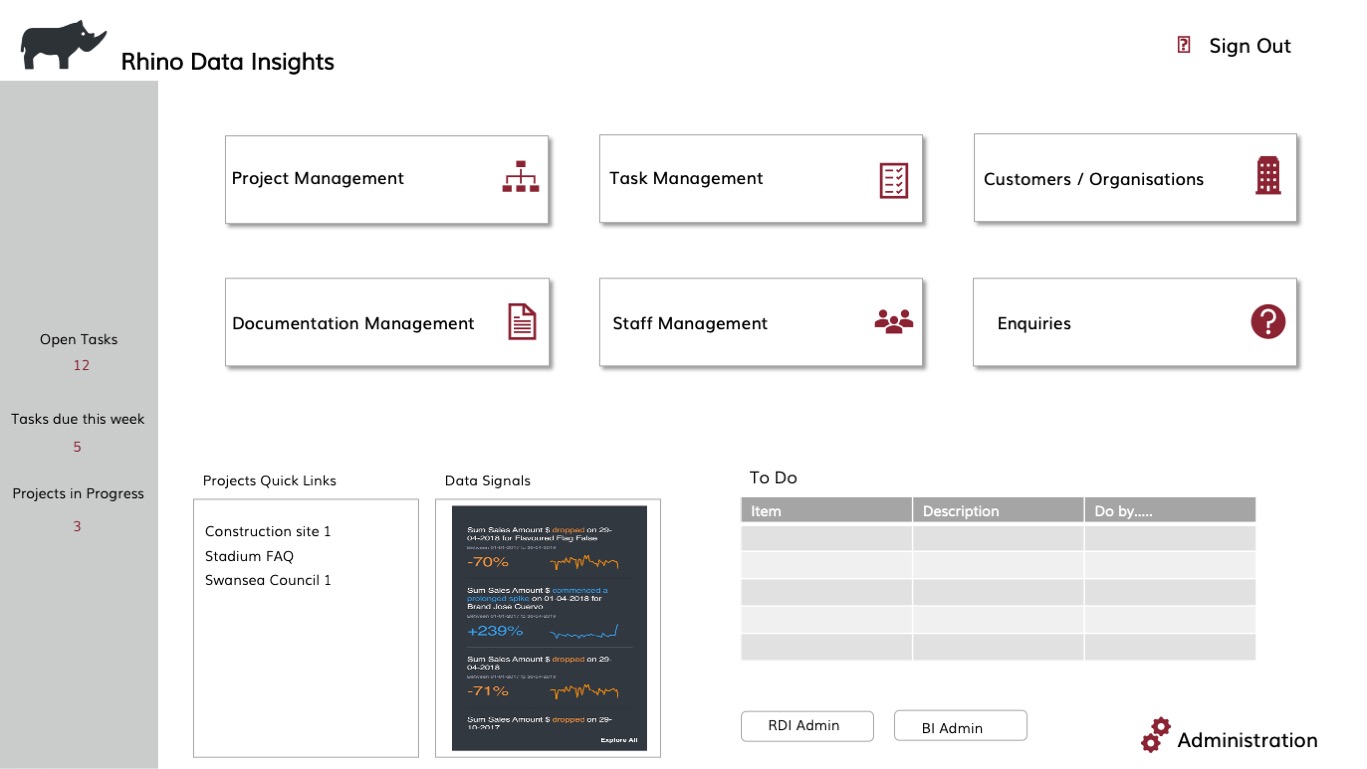The image size is (1367, 769).
Task: Open the Stadium FAQ quick link
Action: point(249,556)
